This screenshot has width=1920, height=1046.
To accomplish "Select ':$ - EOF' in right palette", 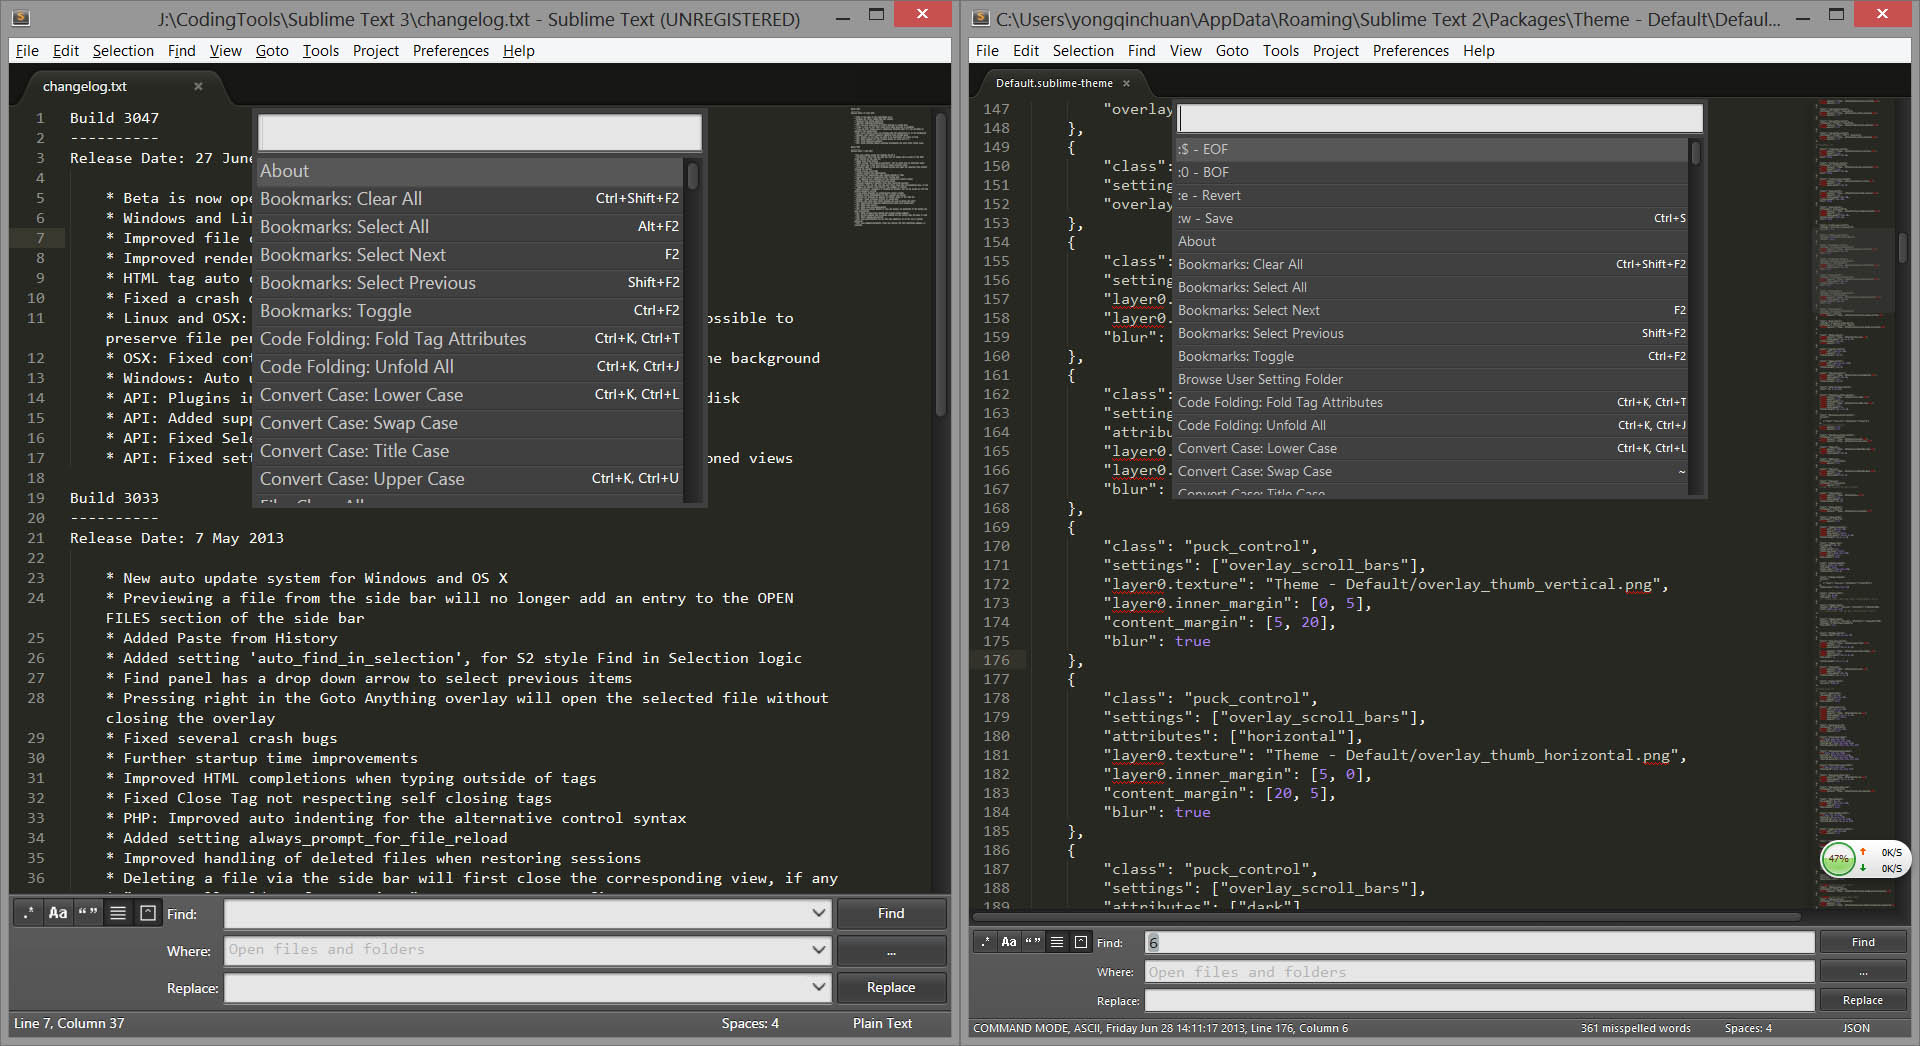I will pyautogui.click(x=1432, y=149).
